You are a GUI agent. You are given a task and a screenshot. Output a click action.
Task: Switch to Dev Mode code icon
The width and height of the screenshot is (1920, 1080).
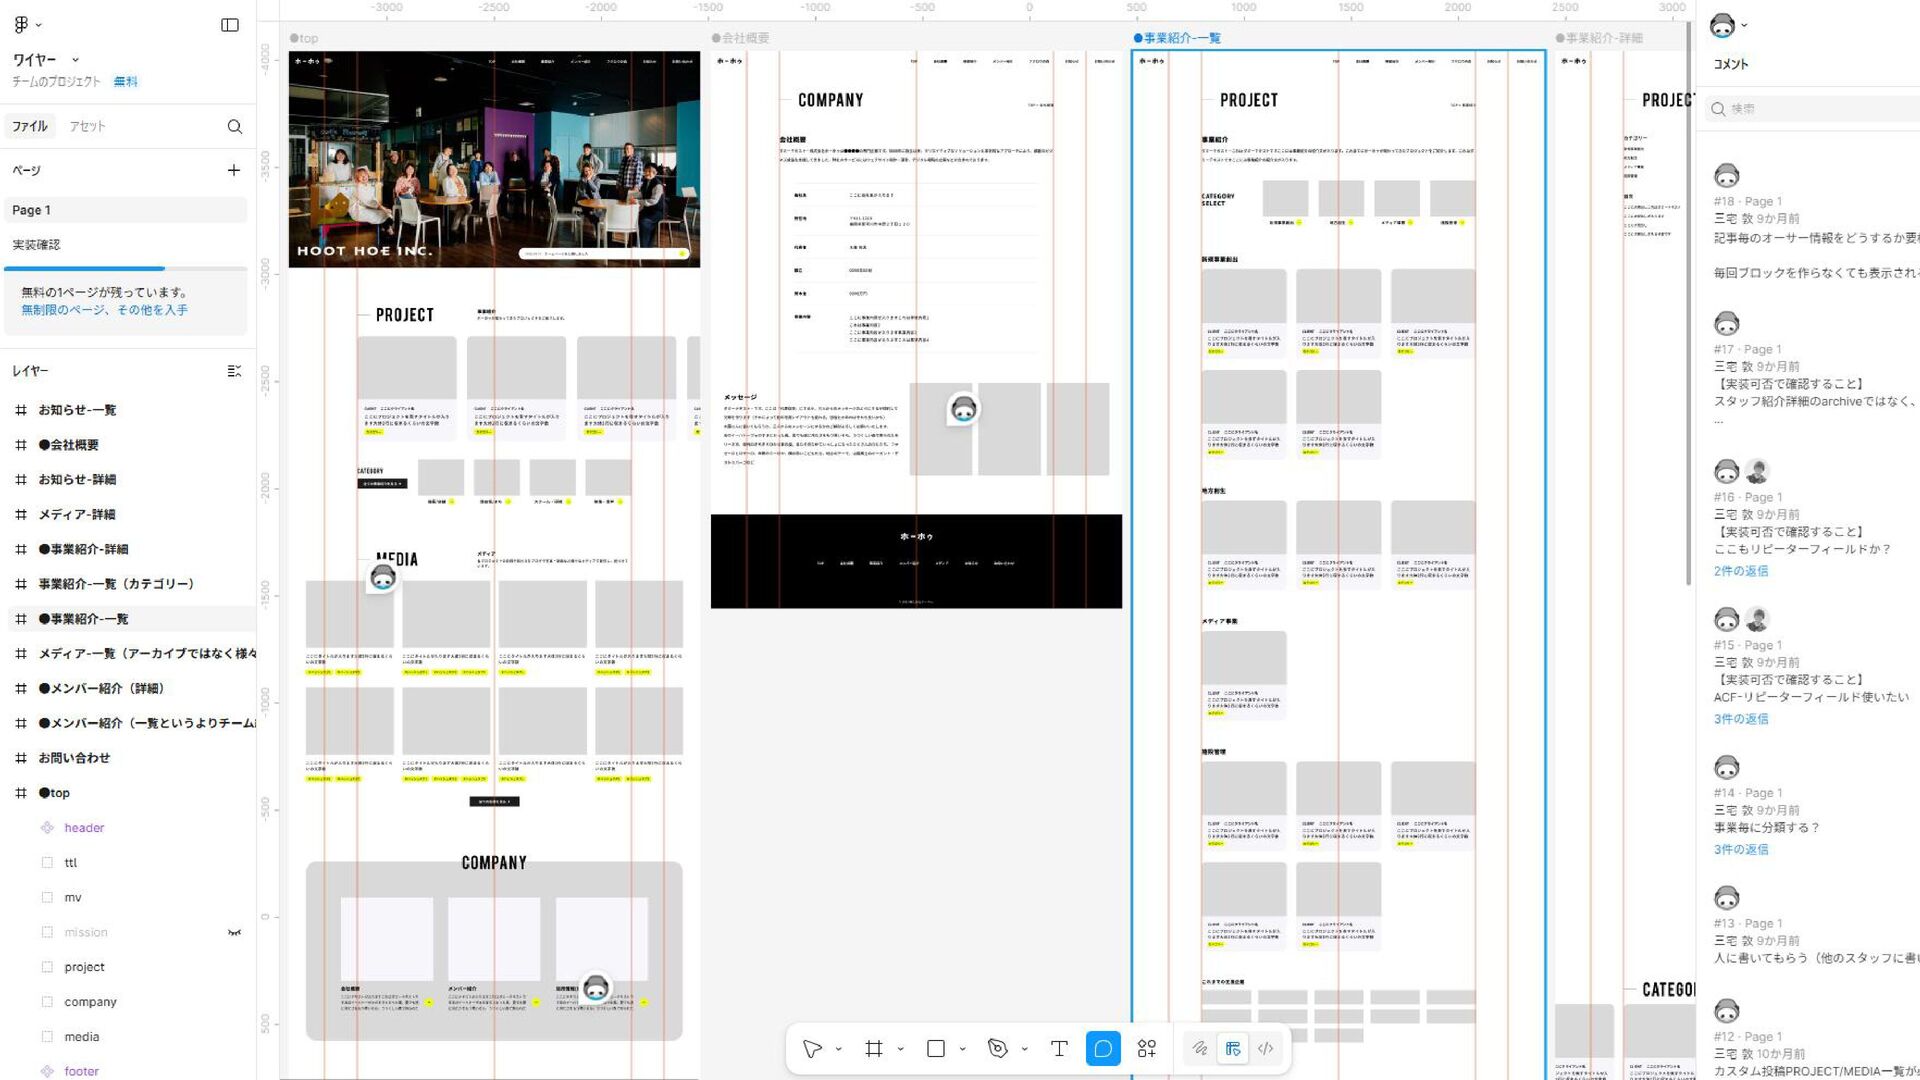point(1265,1048)
